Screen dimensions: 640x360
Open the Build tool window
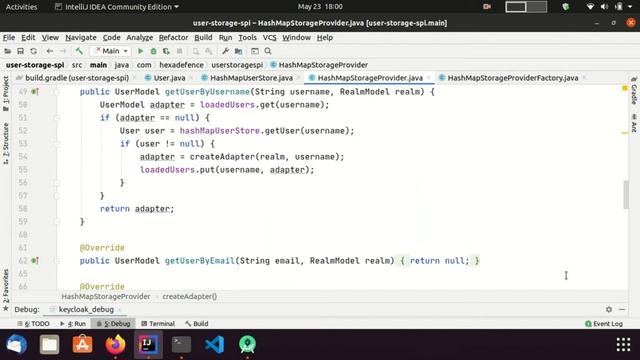[x=197, y=324]
